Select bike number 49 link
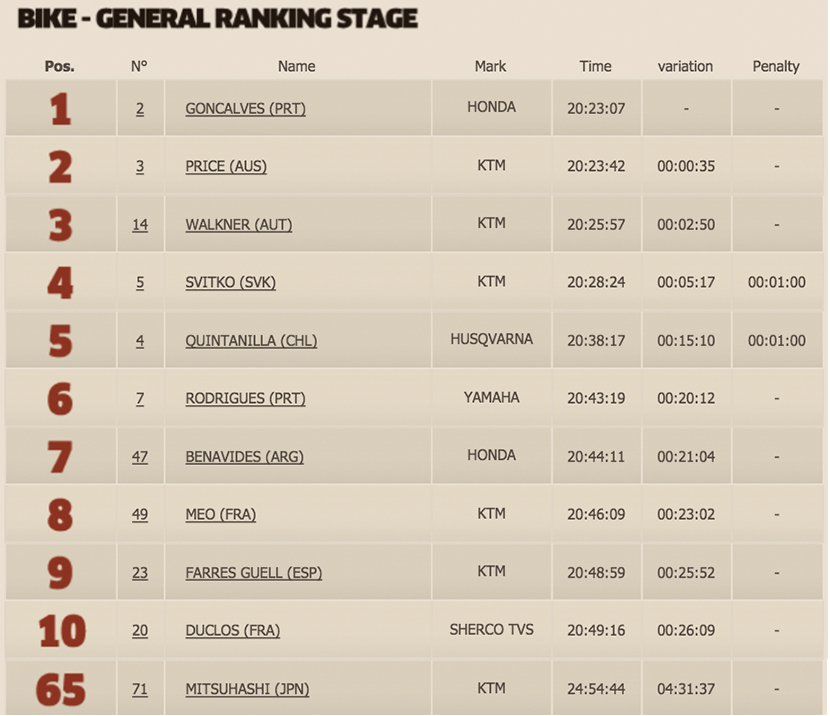The height and width of the screenshot is (716, 830). click(x=140, y=514)
